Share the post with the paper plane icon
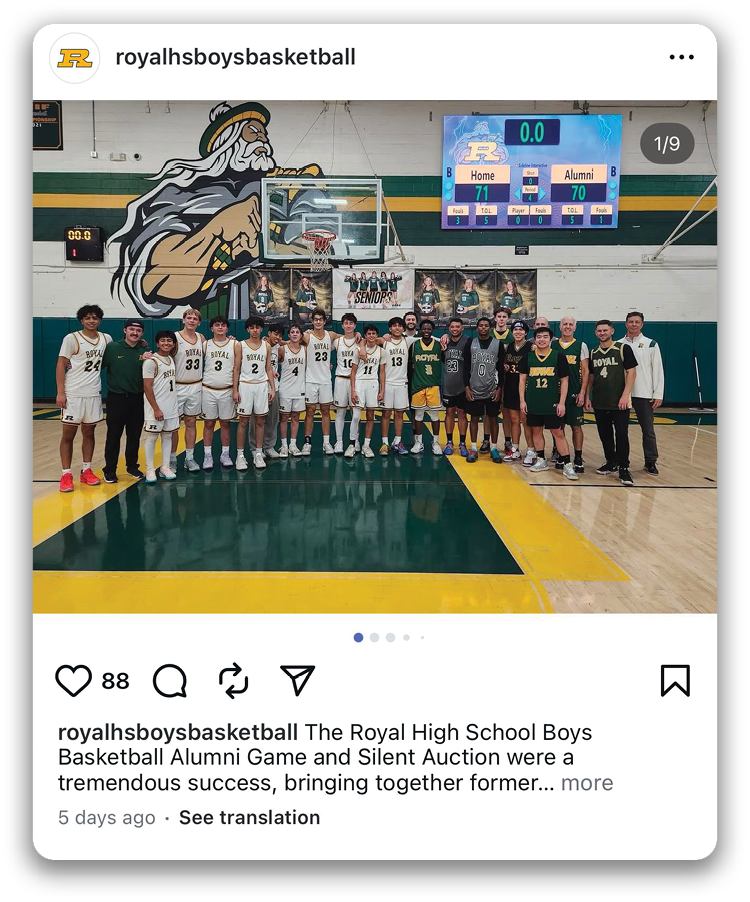Image resolution: width=750 pixels, height=902 pixels. pos(297,680)
